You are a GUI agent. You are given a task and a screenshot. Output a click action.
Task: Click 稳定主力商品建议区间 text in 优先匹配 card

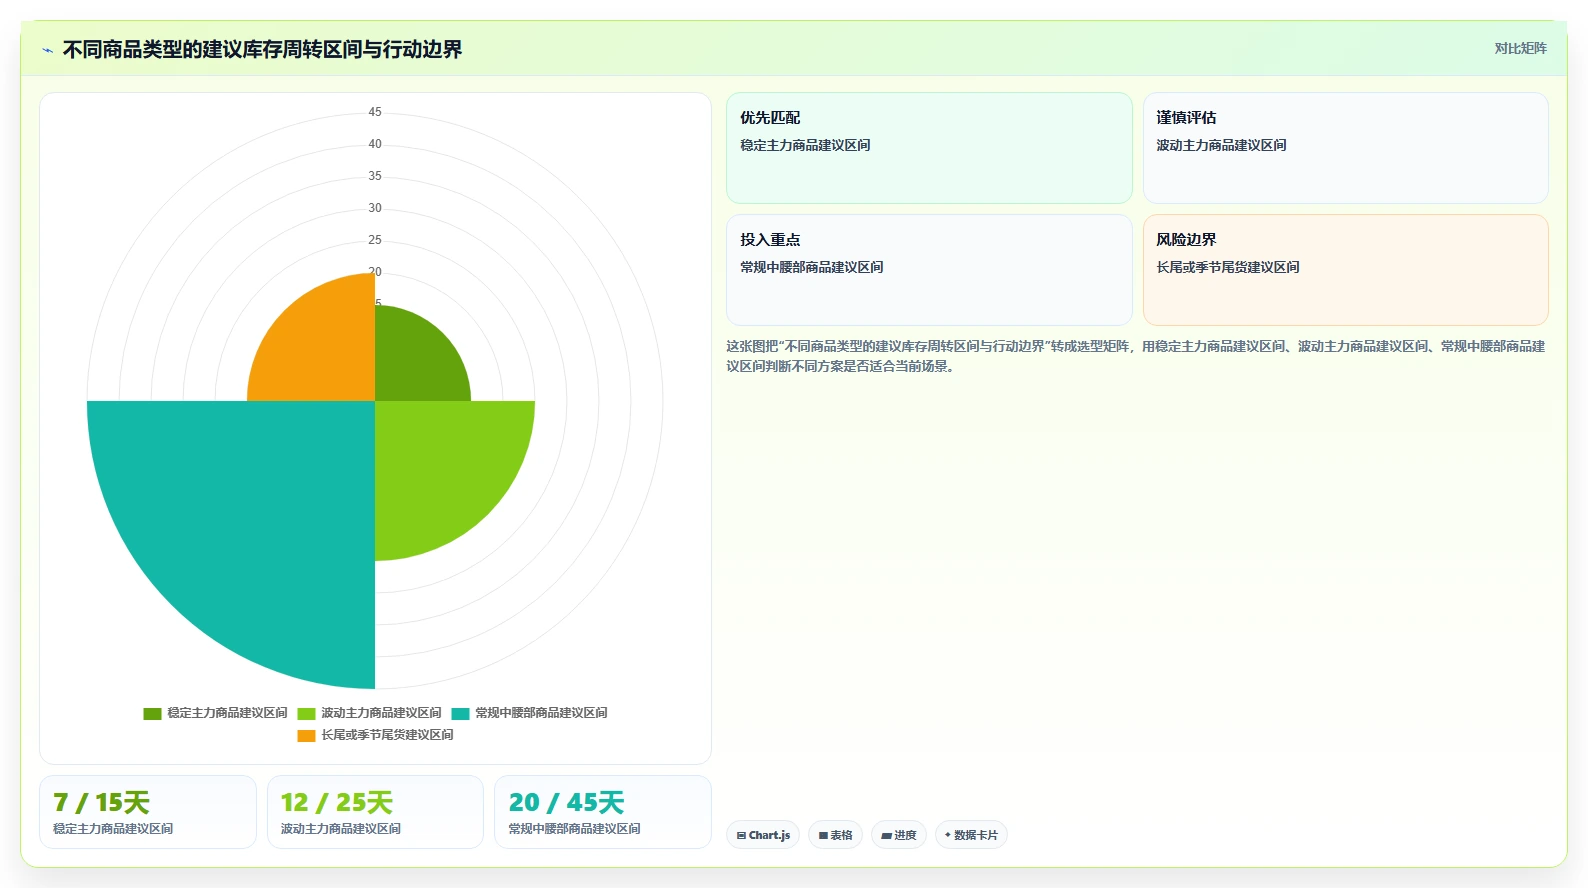[x=805, y=145]
